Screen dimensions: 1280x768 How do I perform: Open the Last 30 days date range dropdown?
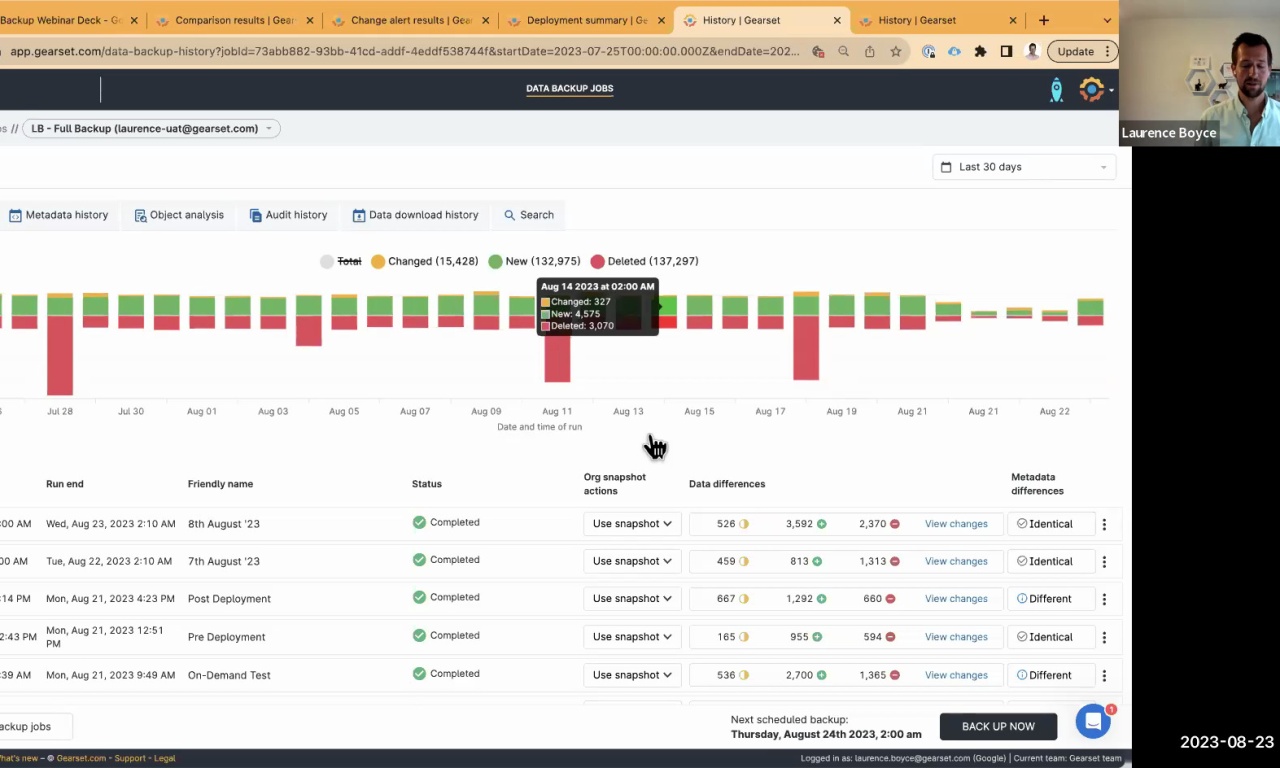[1024, 167]
